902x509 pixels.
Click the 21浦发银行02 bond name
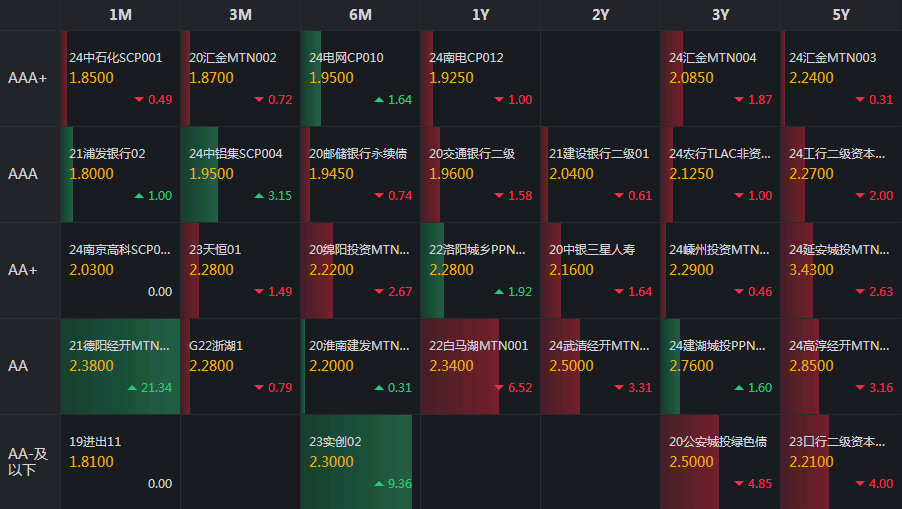[107, 154]
